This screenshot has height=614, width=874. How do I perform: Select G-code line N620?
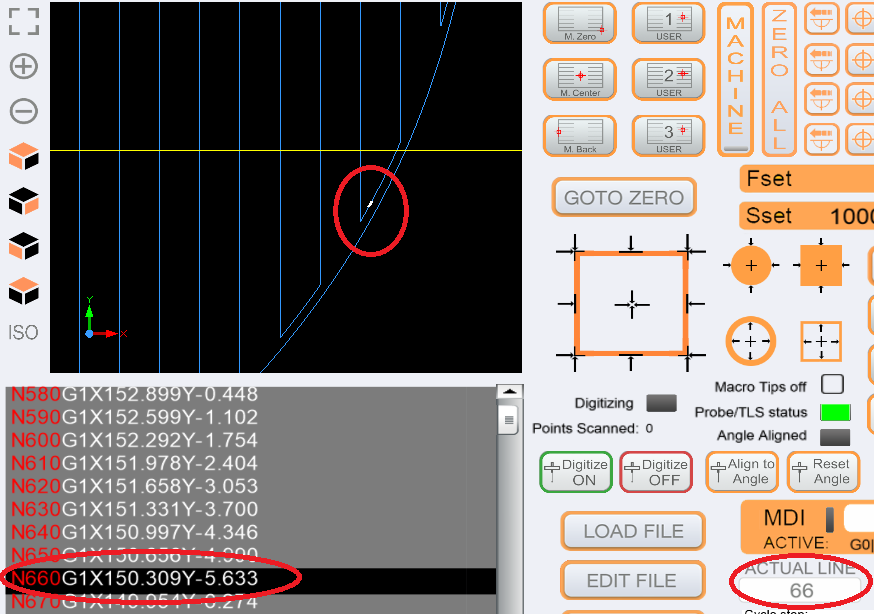251,486
